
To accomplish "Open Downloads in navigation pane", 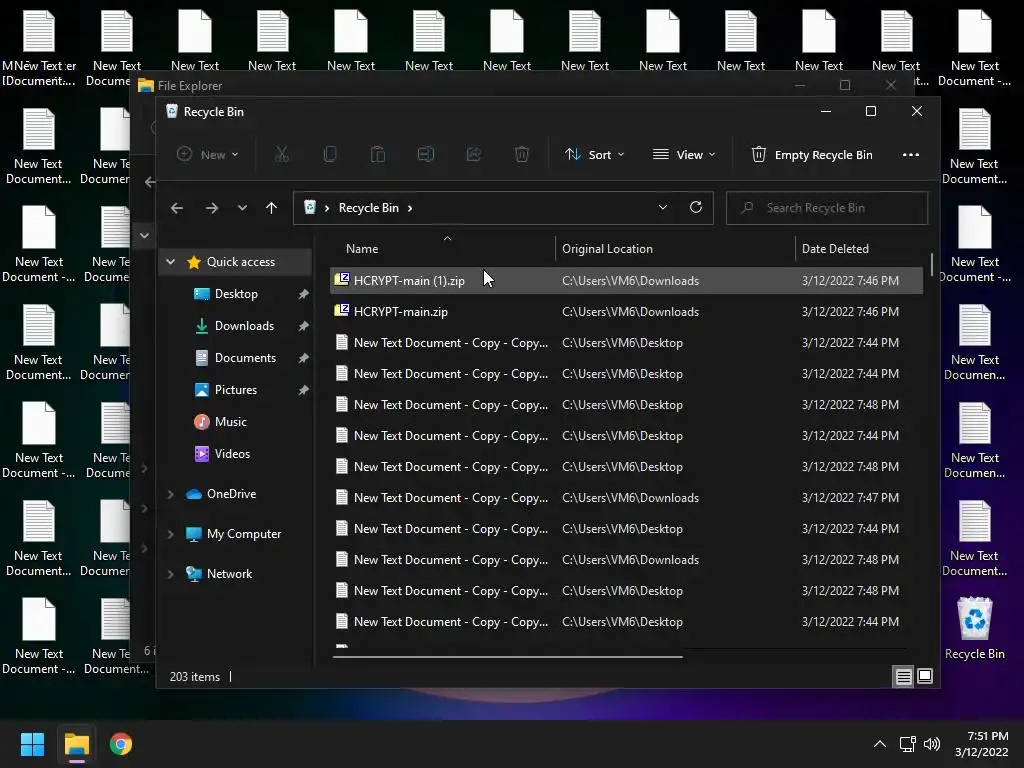I will (244, 326).
